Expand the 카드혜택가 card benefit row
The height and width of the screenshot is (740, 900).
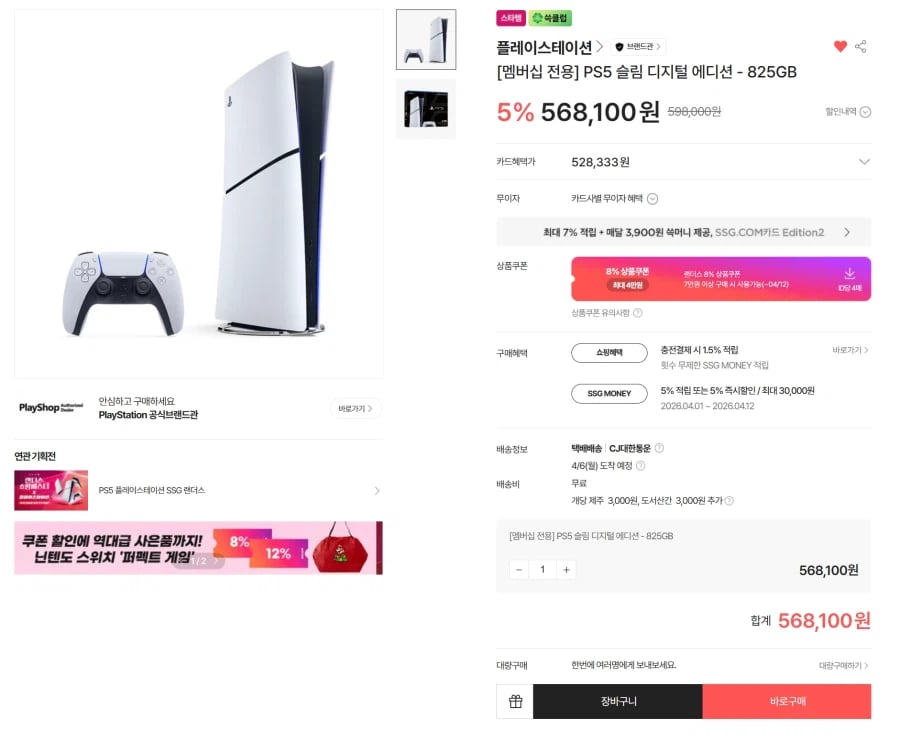coord(684,162)
